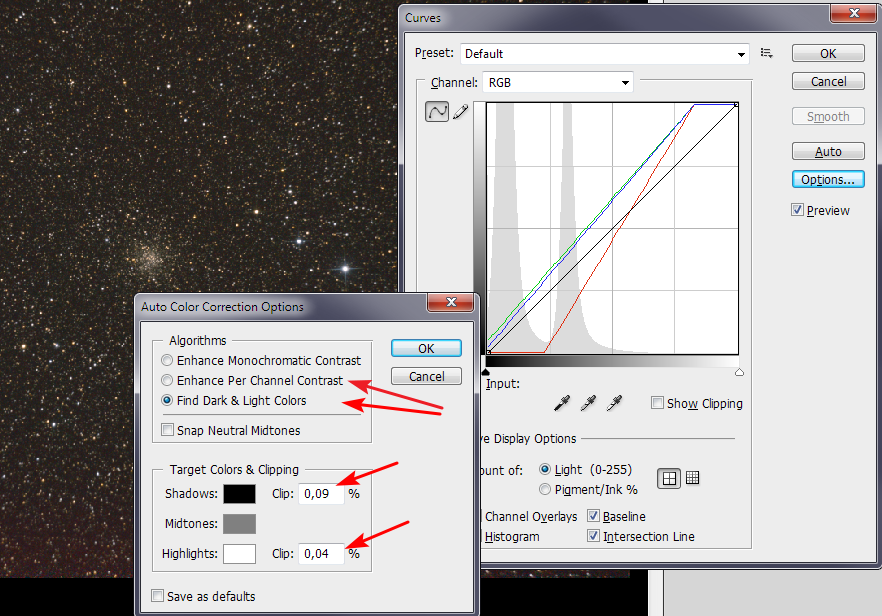Image resolution: width=882 pixels, height=616 pixels.
Task: Pick the gray point eyedropper
Action: [x=588, y=403]
